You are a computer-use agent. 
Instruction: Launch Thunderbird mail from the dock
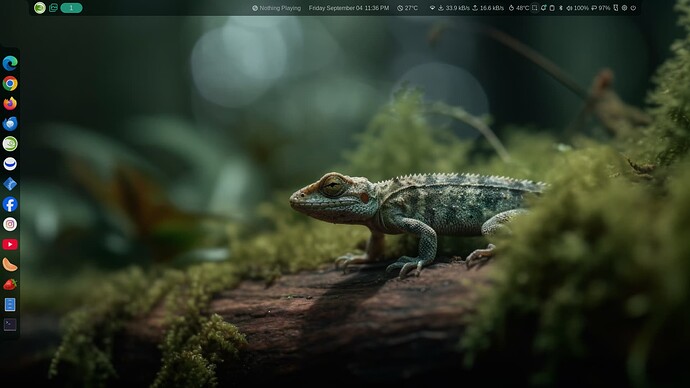[10, 124]
